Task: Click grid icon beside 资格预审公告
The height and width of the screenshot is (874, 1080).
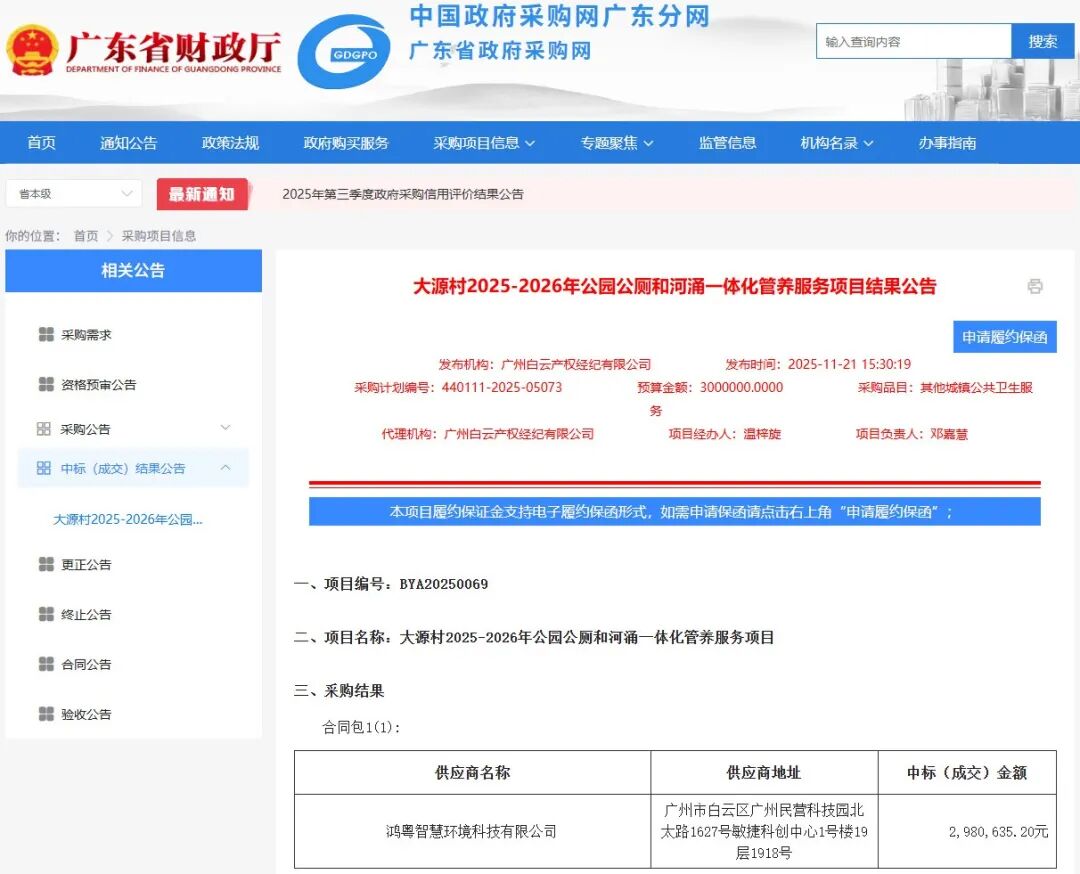Action: coord(46,384)
